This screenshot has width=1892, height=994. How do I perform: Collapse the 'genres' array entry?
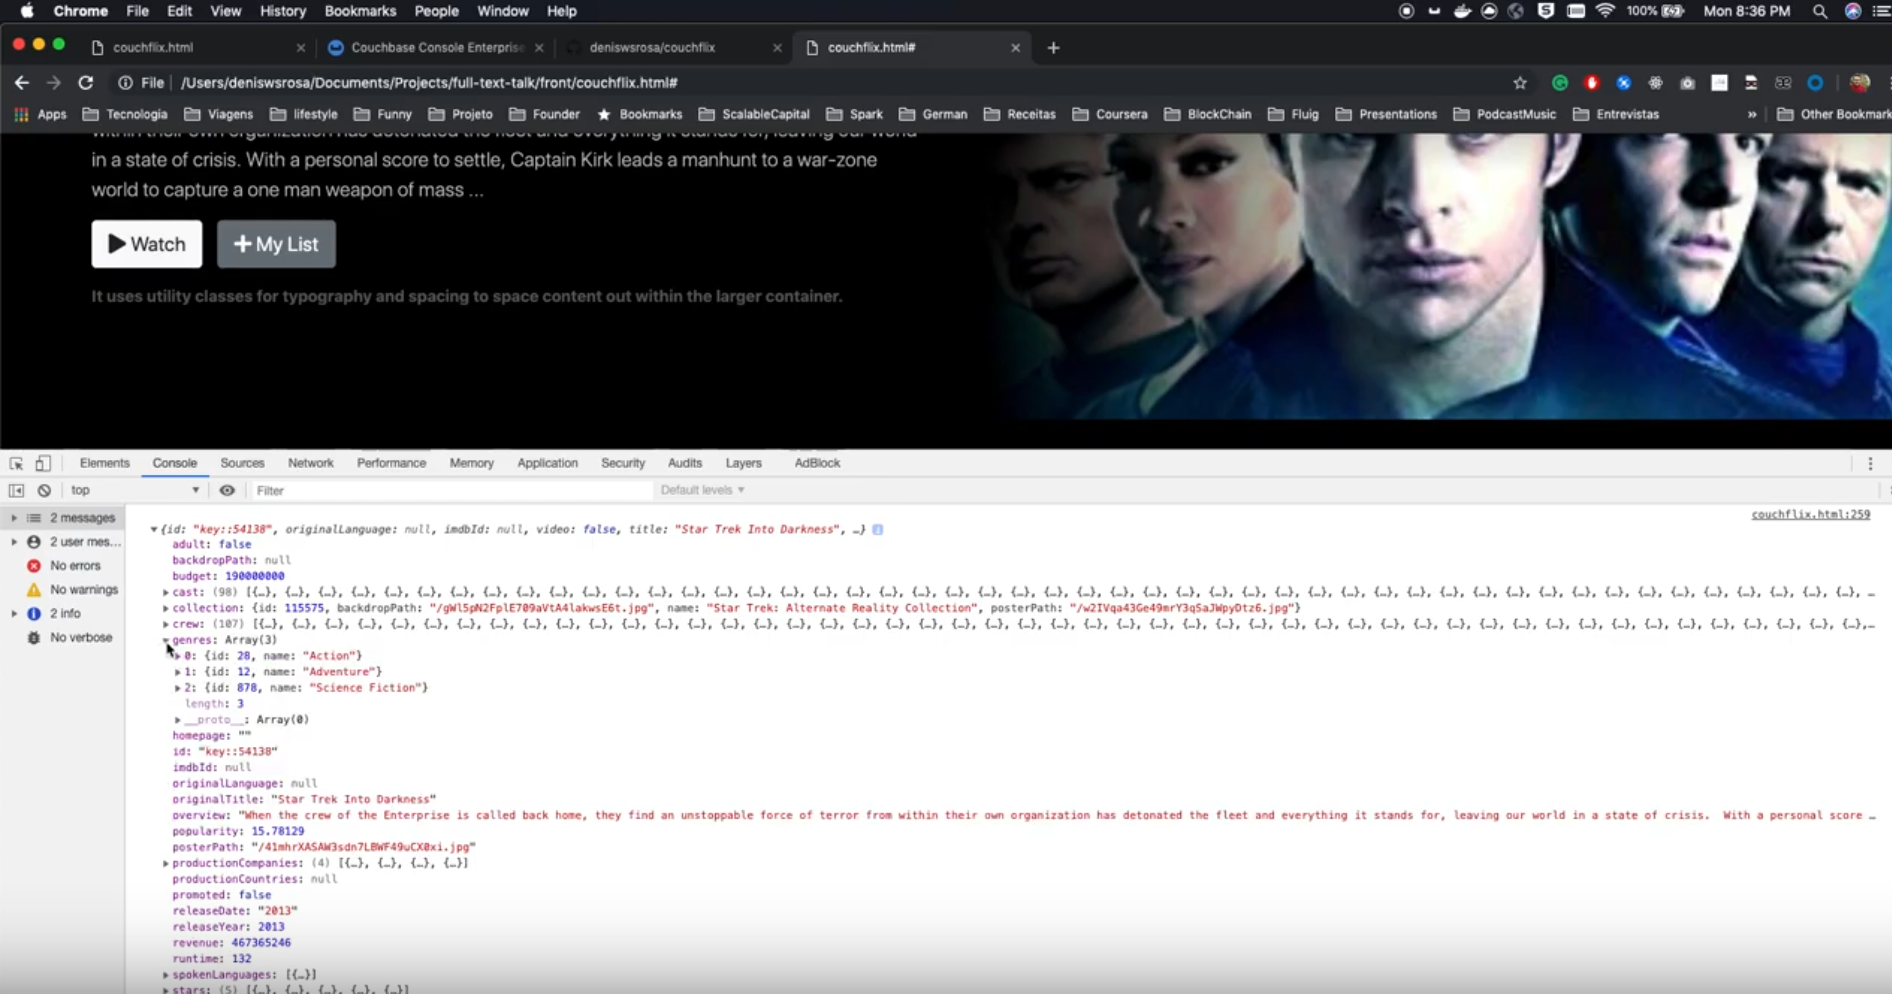point(165,640)
